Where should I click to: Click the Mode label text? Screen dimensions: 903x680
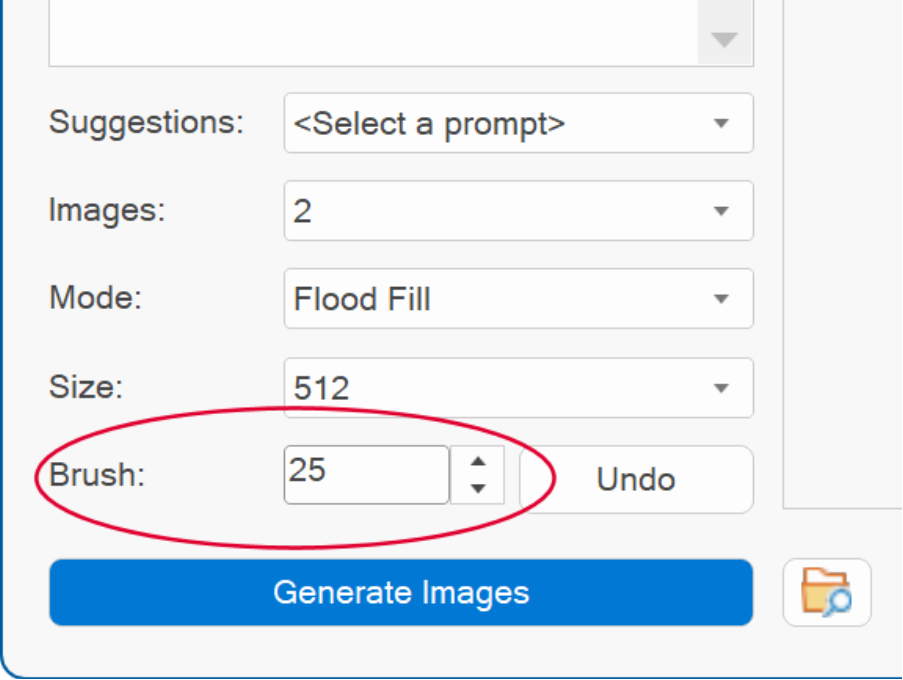click(x=96, y=298)
